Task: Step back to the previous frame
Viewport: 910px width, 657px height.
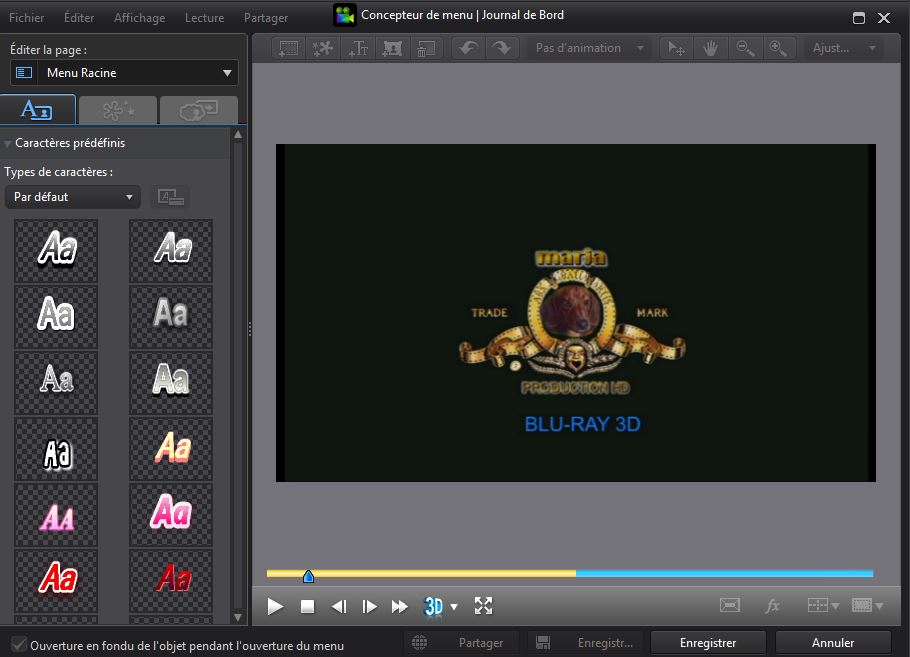Action: click(339, 607)
